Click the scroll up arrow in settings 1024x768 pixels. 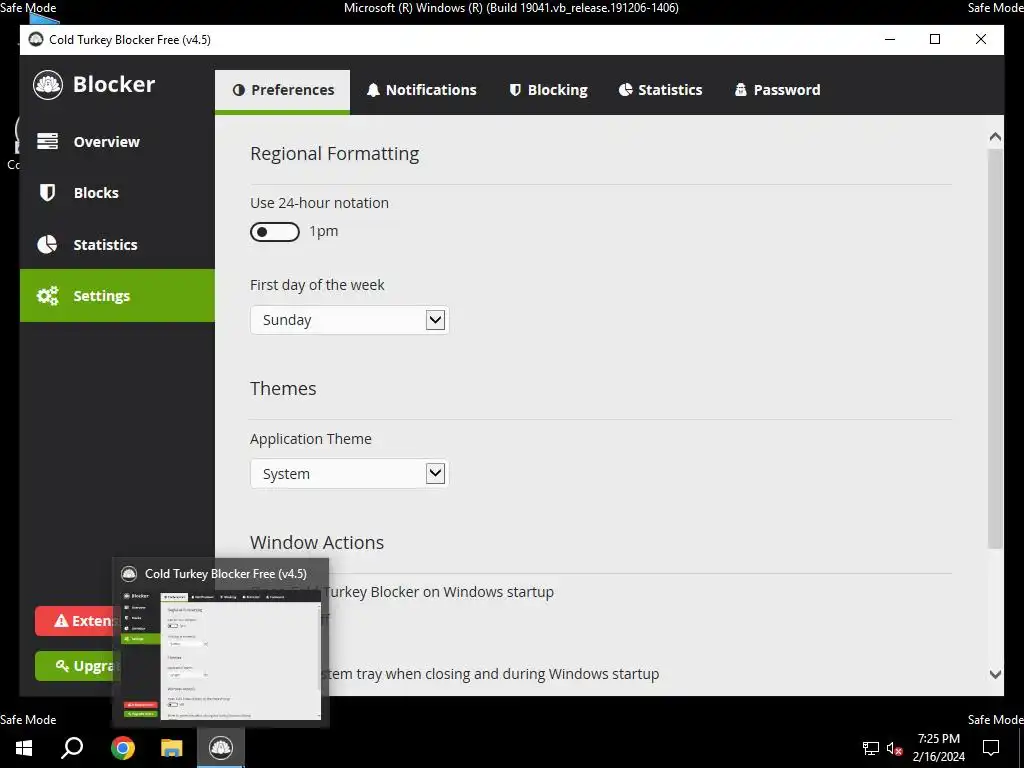(x=995, y=136)
